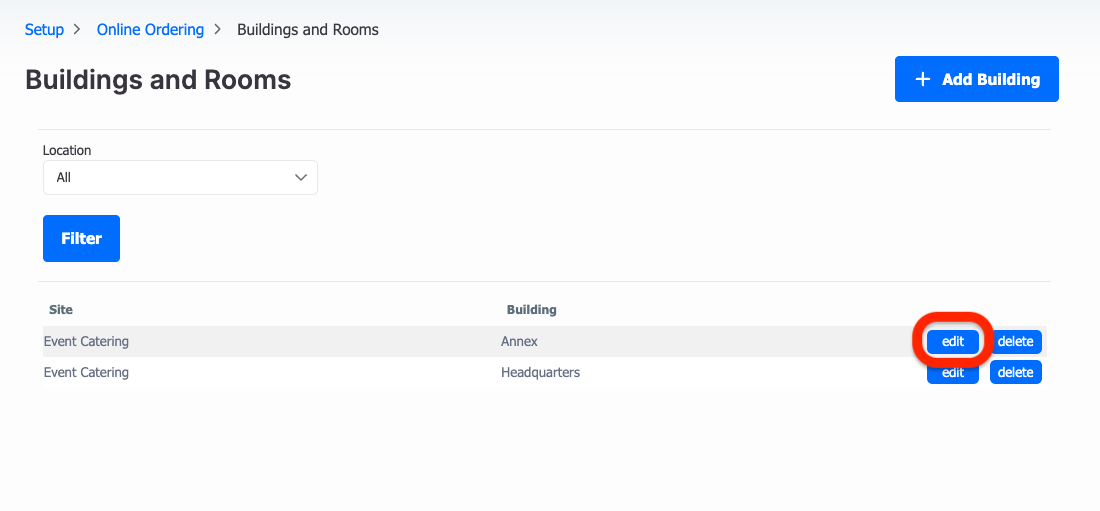Delete the Headquarters building
1100x511 pixels.
(x=1016, y=373)
